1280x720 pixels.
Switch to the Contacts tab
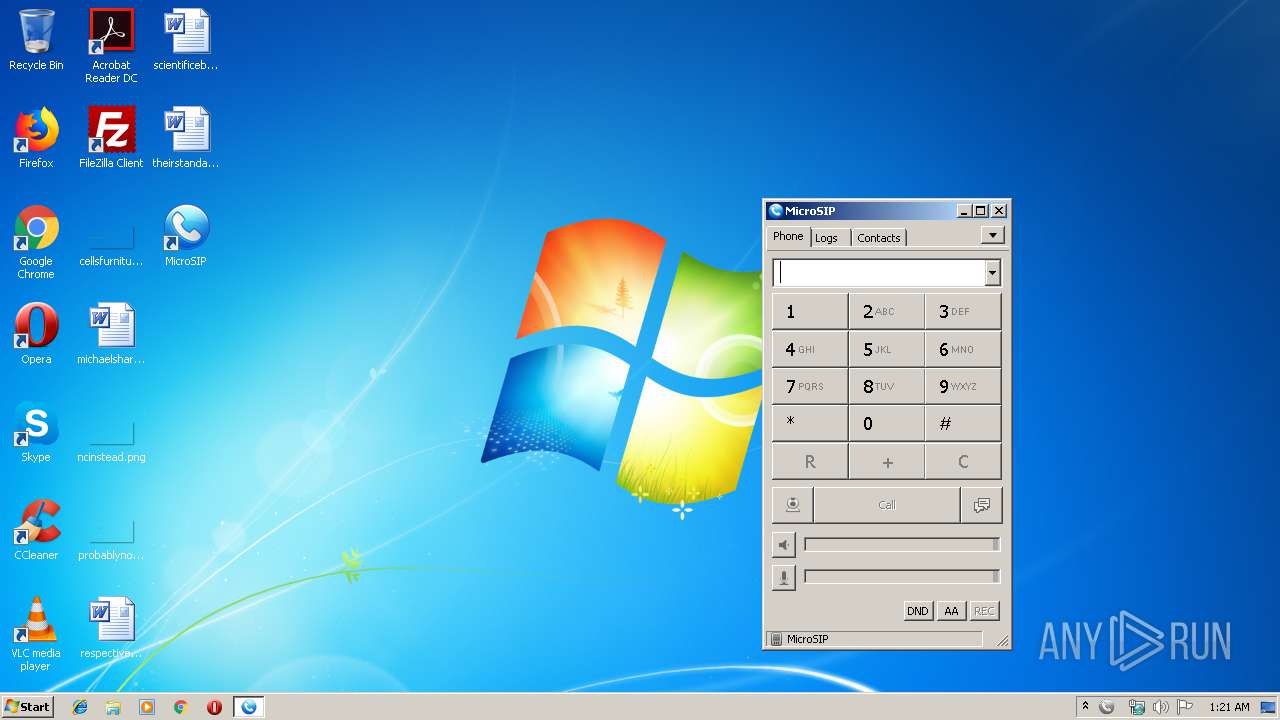click(x=879, y=238)
